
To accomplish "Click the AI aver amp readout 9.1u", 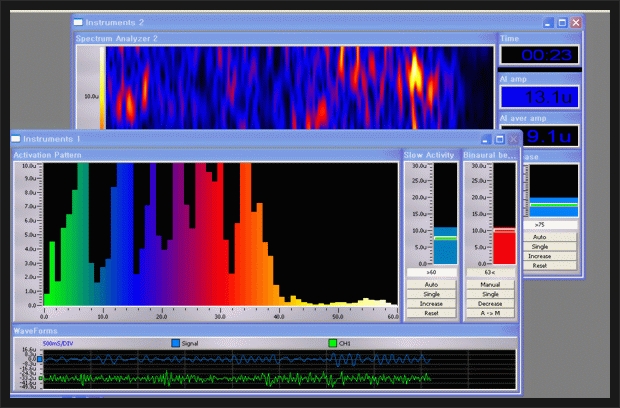I will coord(550,137).
